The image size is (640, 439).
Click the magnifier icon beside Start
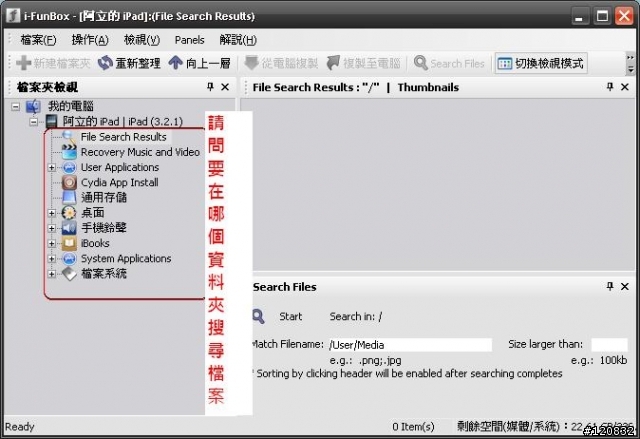pyautogui.click(x=258, y=317)
